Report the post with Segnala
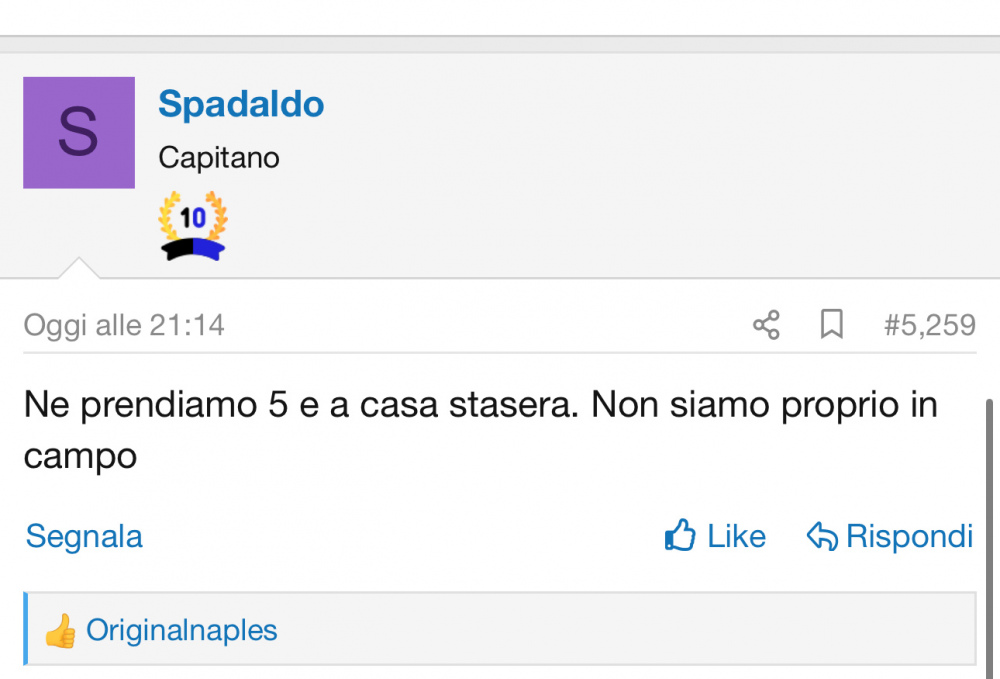 pos(84,536)
